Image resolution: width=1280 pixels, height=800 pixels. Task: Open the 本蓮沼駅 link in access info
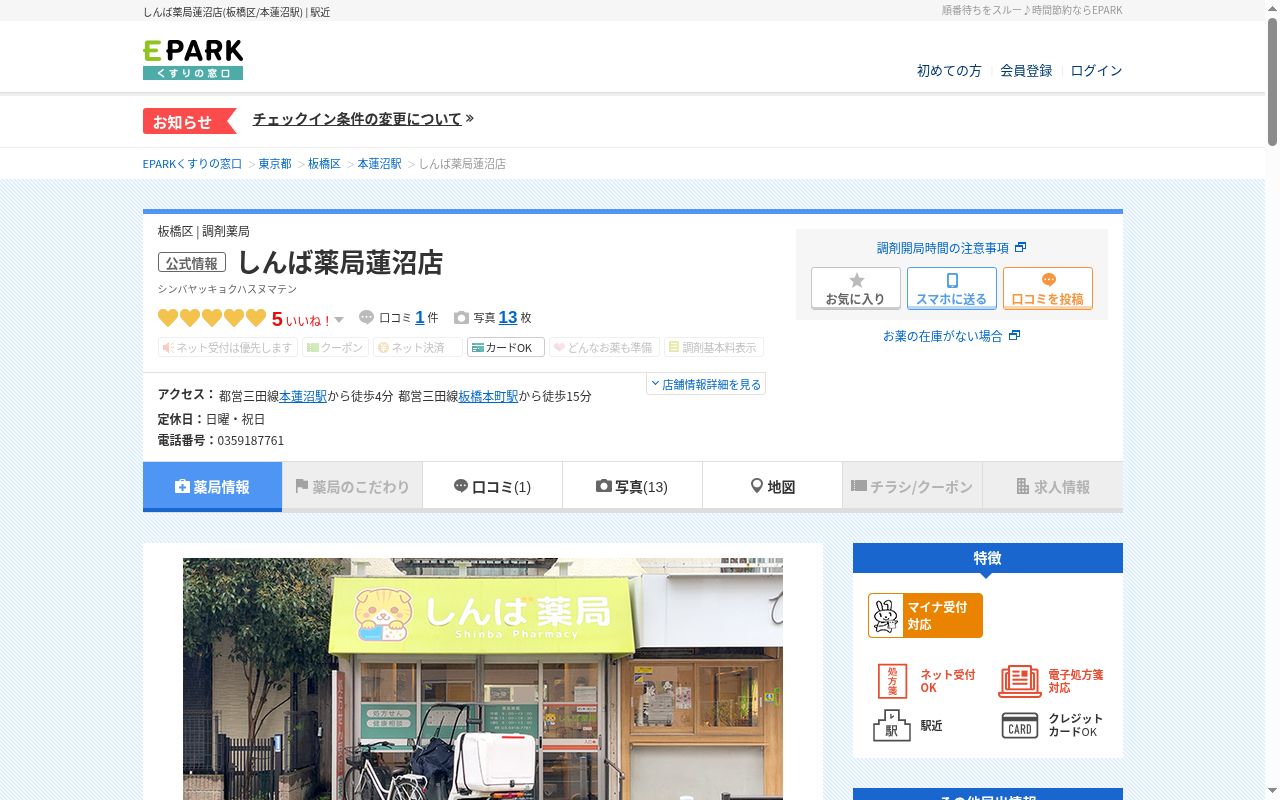(x=303, y=396)
